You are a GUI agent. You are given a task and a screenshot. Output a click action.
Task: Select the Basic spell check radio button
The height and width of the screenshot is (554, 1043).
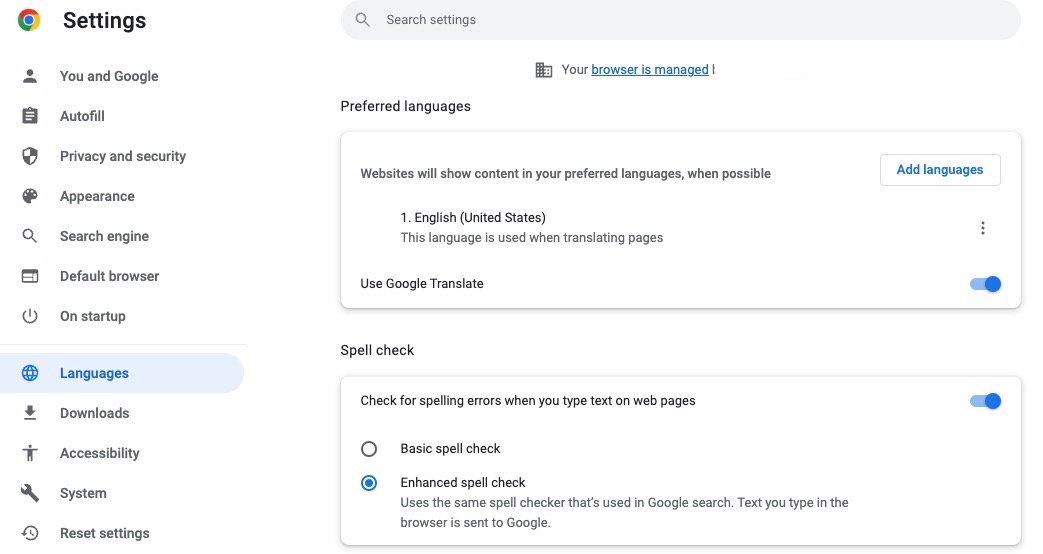tap(369, 449)
